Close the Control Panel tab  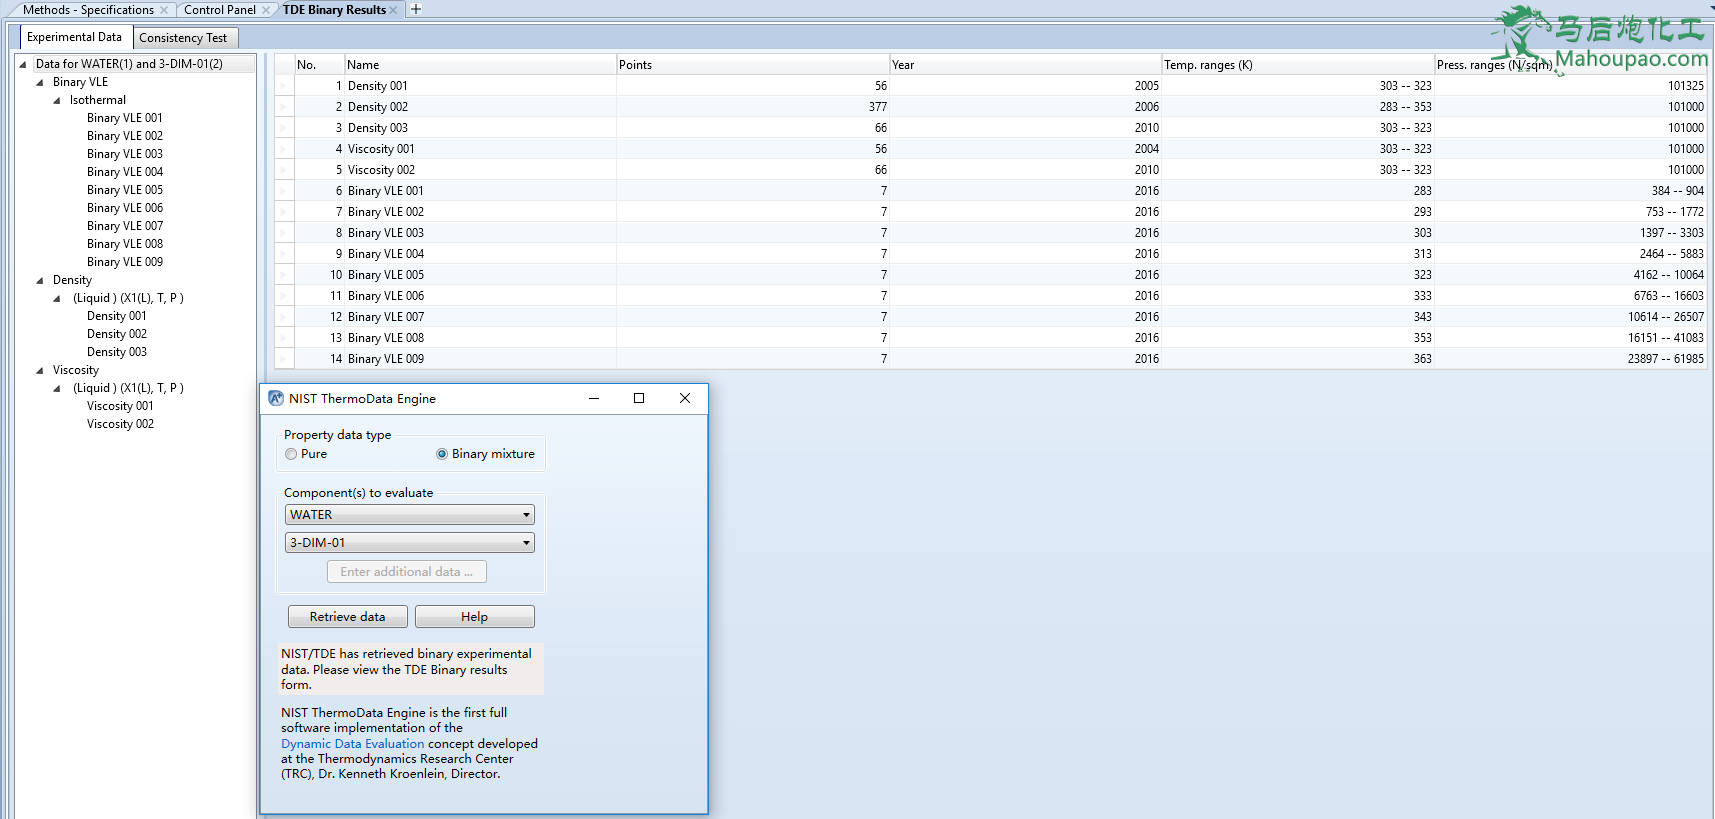coord(266,10)
